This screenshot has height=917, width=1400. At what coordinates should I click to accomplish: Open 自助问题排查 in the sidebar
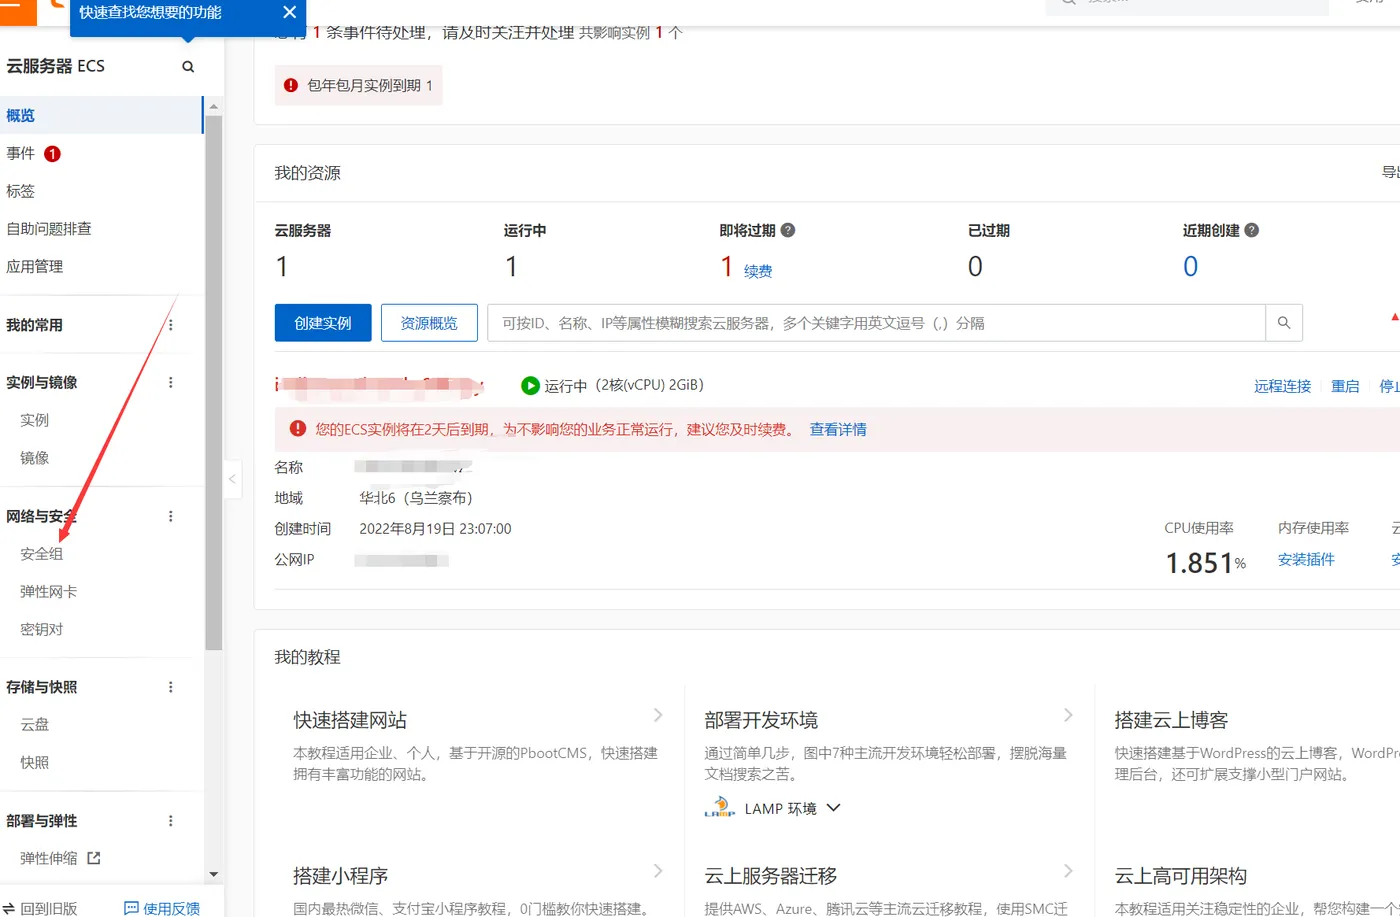click(49, 229)
